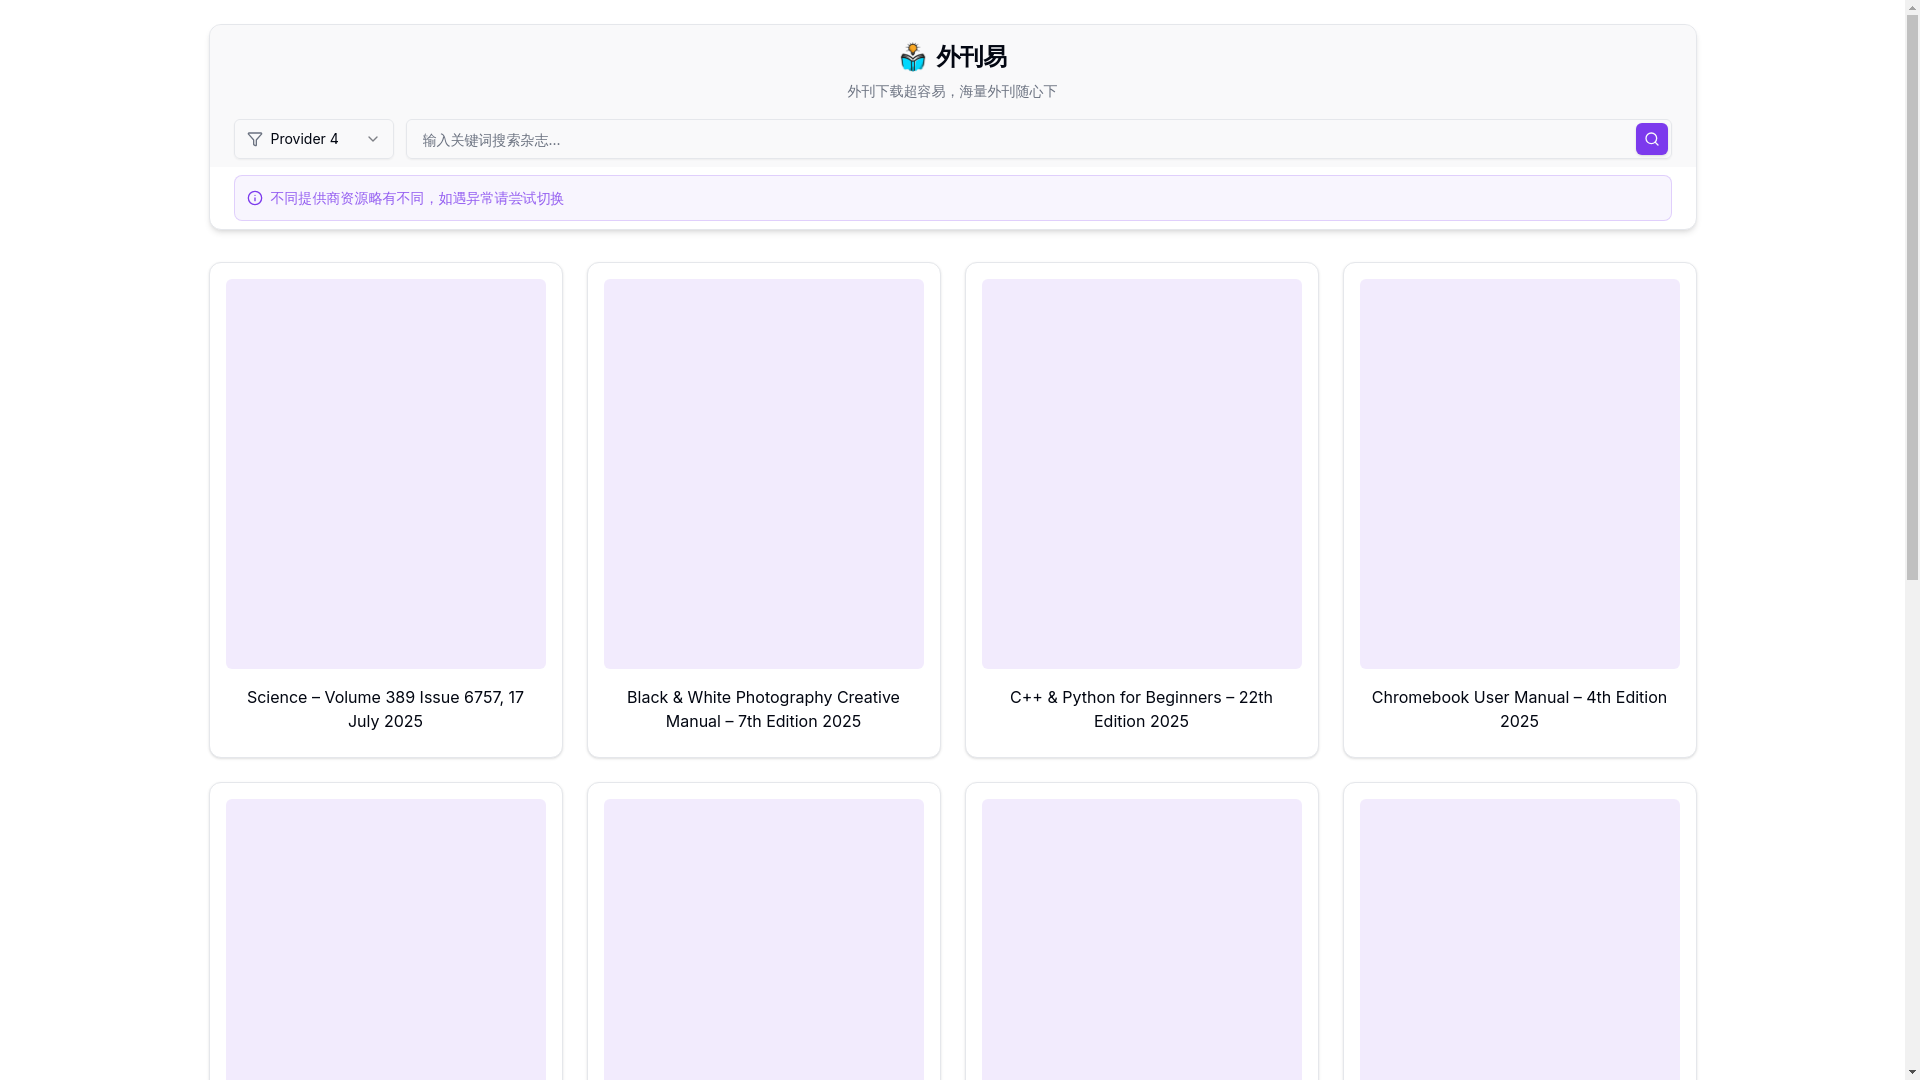Click the filter funnel icon

coord(255,139)
